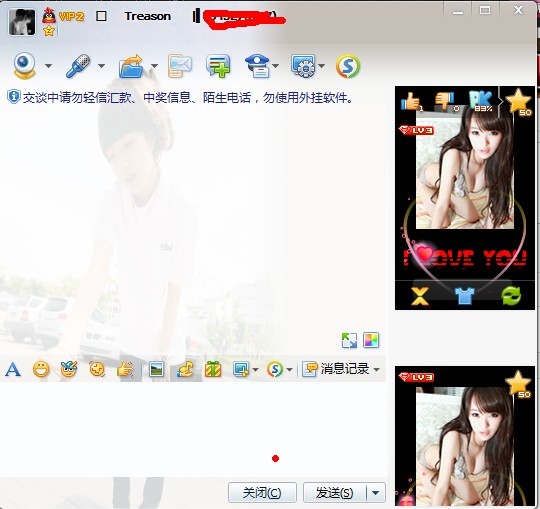Create discussion group with green plus icon
540x509 pixels.
pos(218,66)
